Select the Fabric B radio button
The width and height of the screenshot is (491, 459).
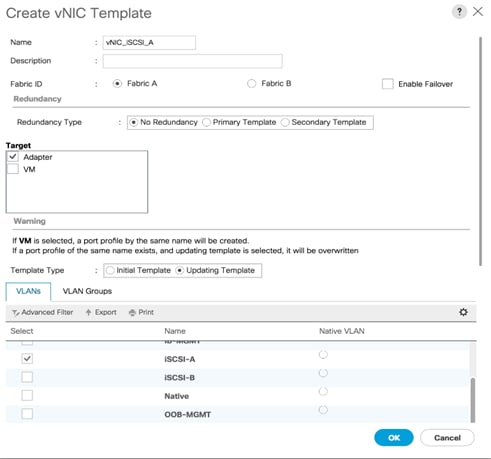pos(252,84)
